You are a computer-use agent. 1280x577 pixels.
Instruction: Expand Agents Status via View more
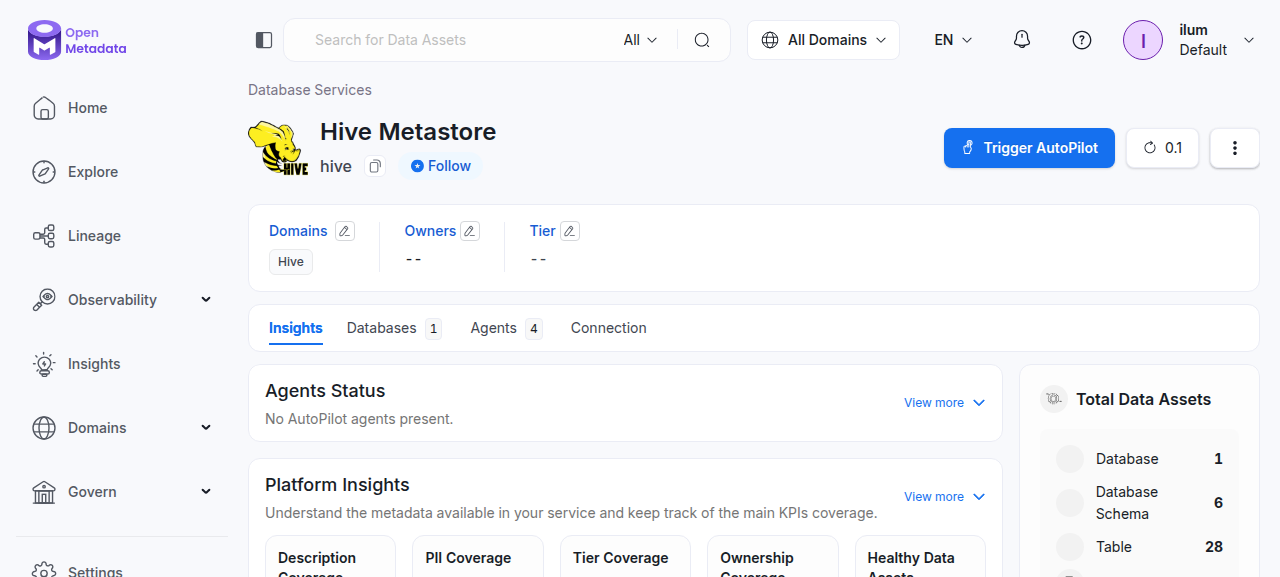(x=945, y=403)
